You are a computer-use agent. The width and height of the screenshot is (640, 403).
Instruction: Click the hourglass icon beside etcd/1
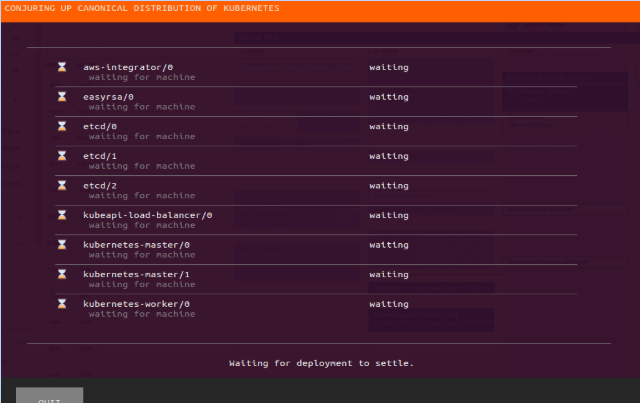coord(62,156)
